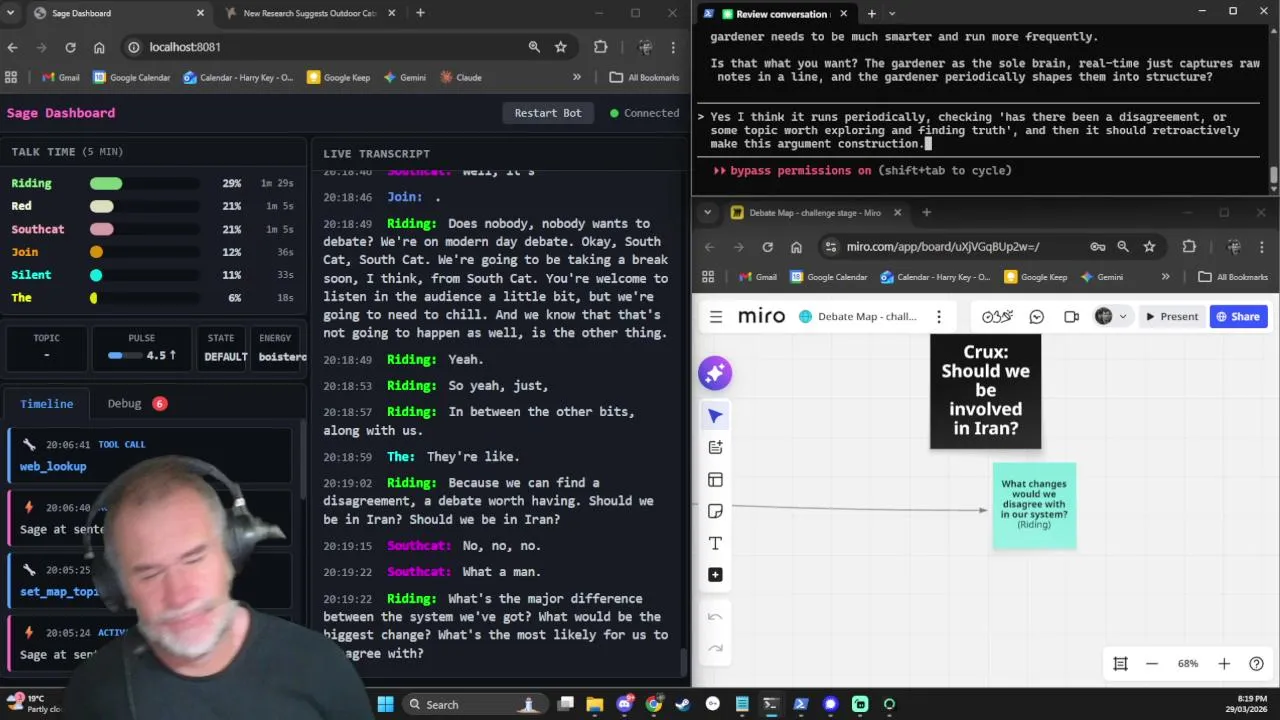Open Gmail bookmark in Sage browser

click(x=60, y=77)
